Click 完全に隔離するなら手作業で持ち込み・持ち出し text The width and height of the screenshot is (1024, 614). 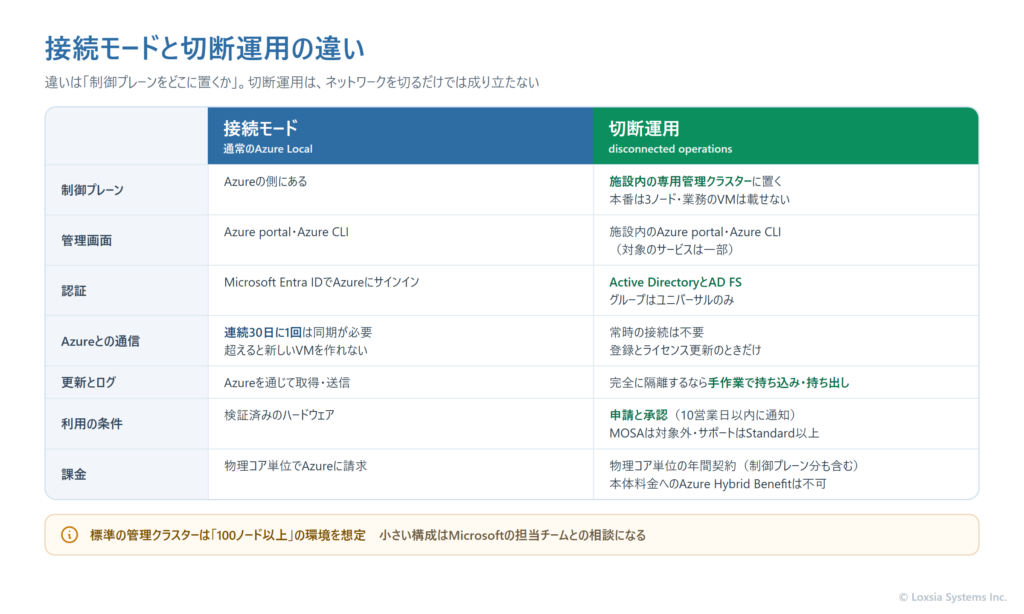coord(729,383)
